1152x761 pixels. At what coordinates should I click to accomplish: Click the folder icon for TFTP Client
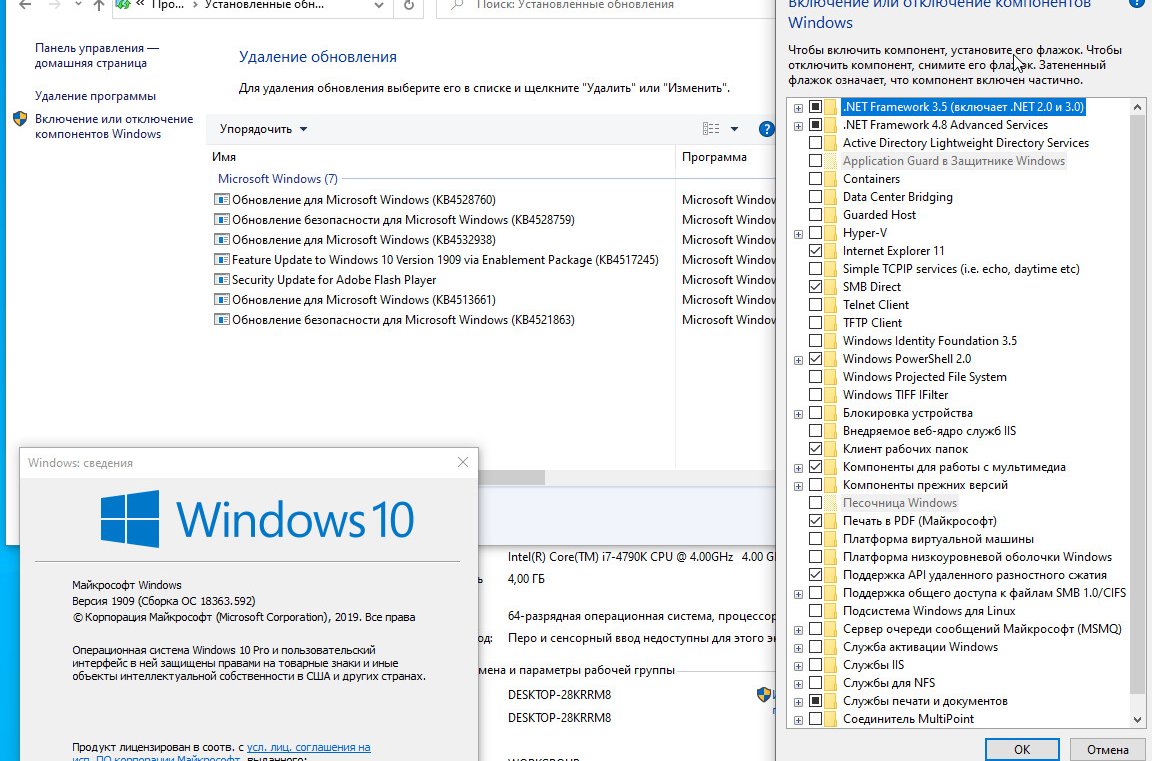(x=831, y=323)
